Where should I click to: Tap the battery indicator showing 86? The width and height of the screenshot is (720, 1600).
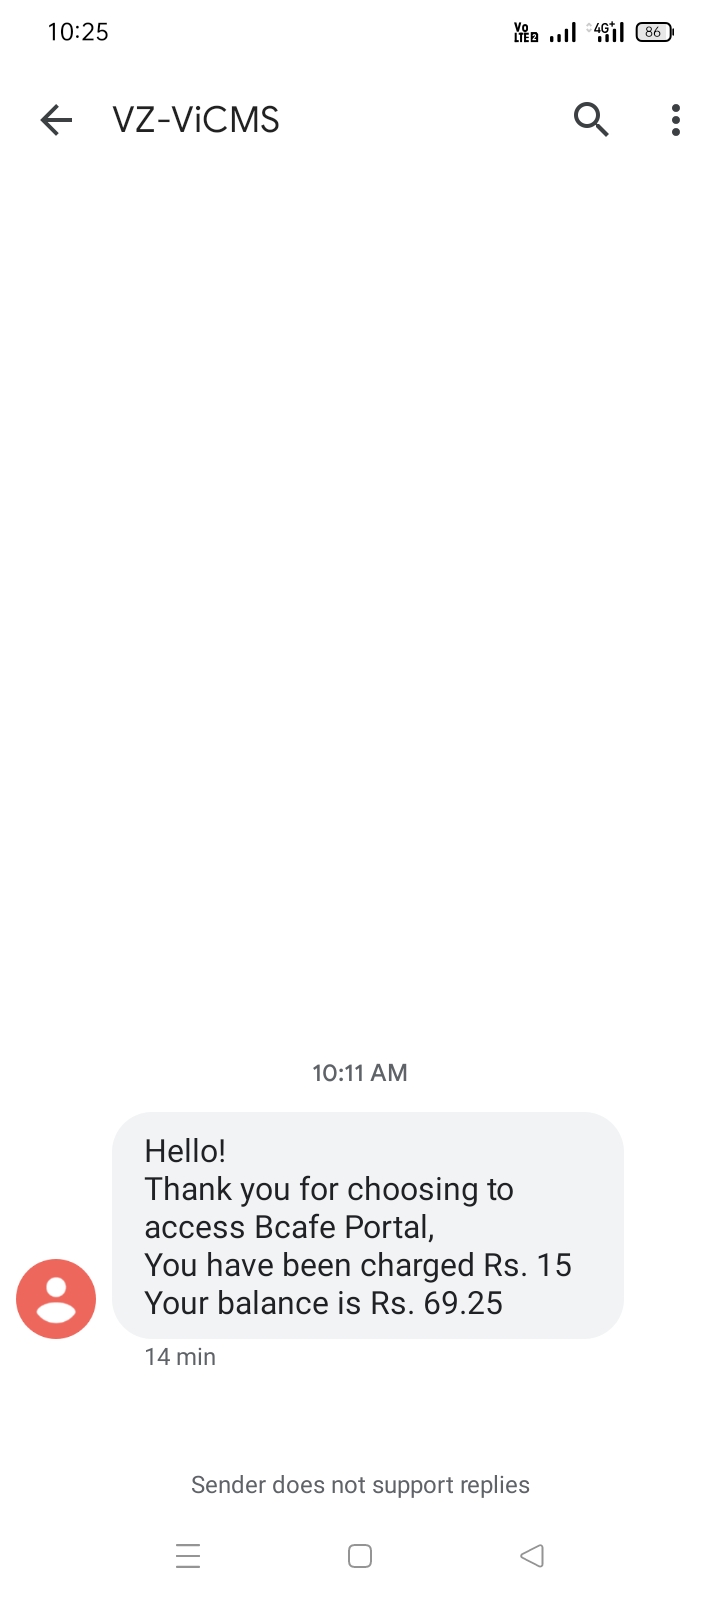(654, 32)
